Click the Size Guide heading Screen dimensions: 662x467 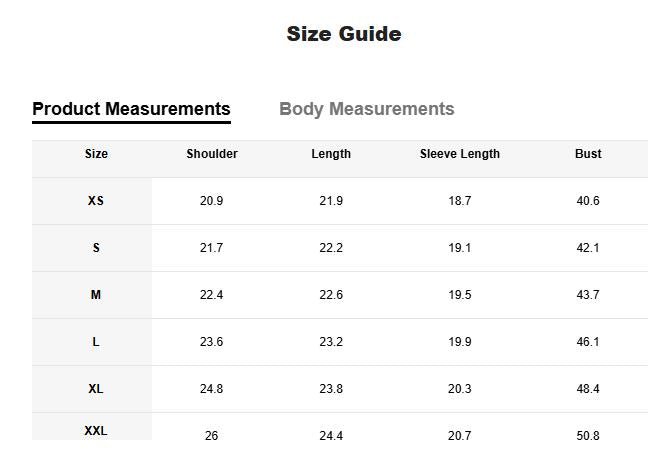344,34
